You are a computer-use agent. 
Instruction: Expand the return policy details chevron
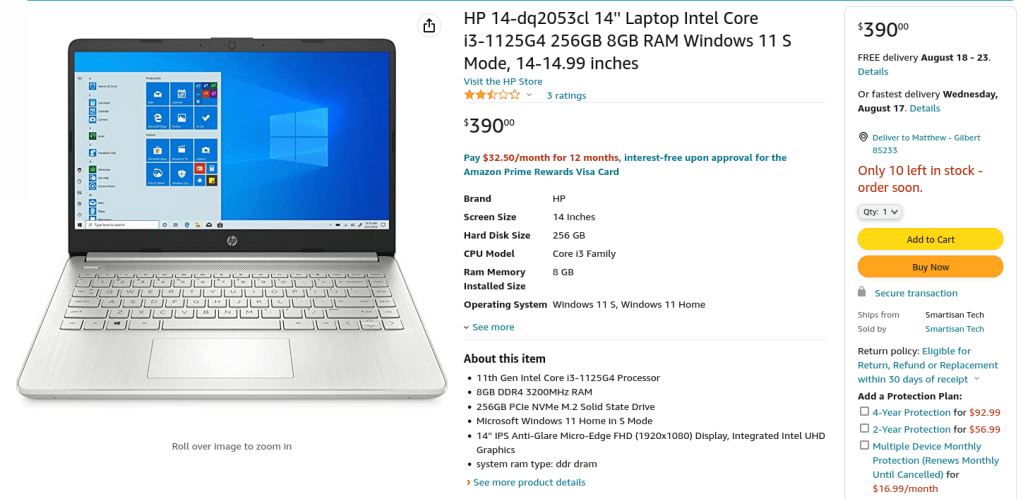(x=977, y=379)
